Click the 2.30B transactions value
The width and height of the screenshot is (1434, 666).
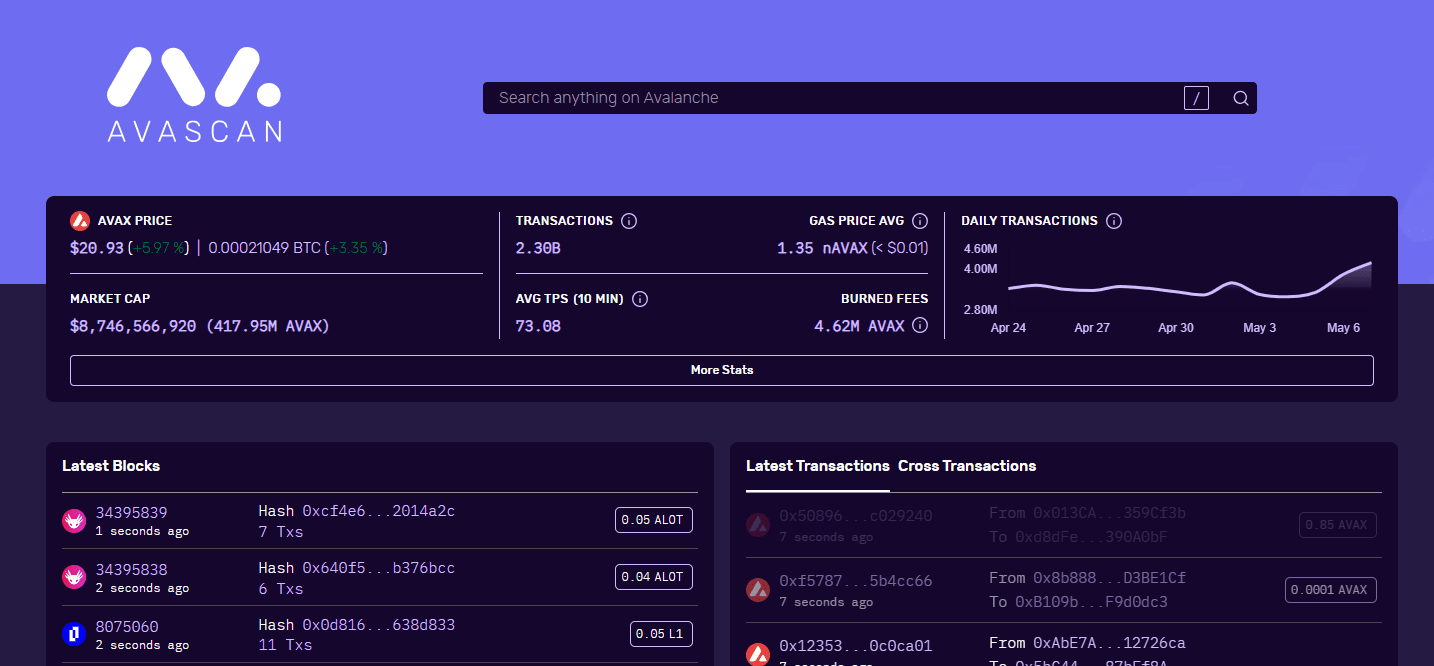pos(538,247)
